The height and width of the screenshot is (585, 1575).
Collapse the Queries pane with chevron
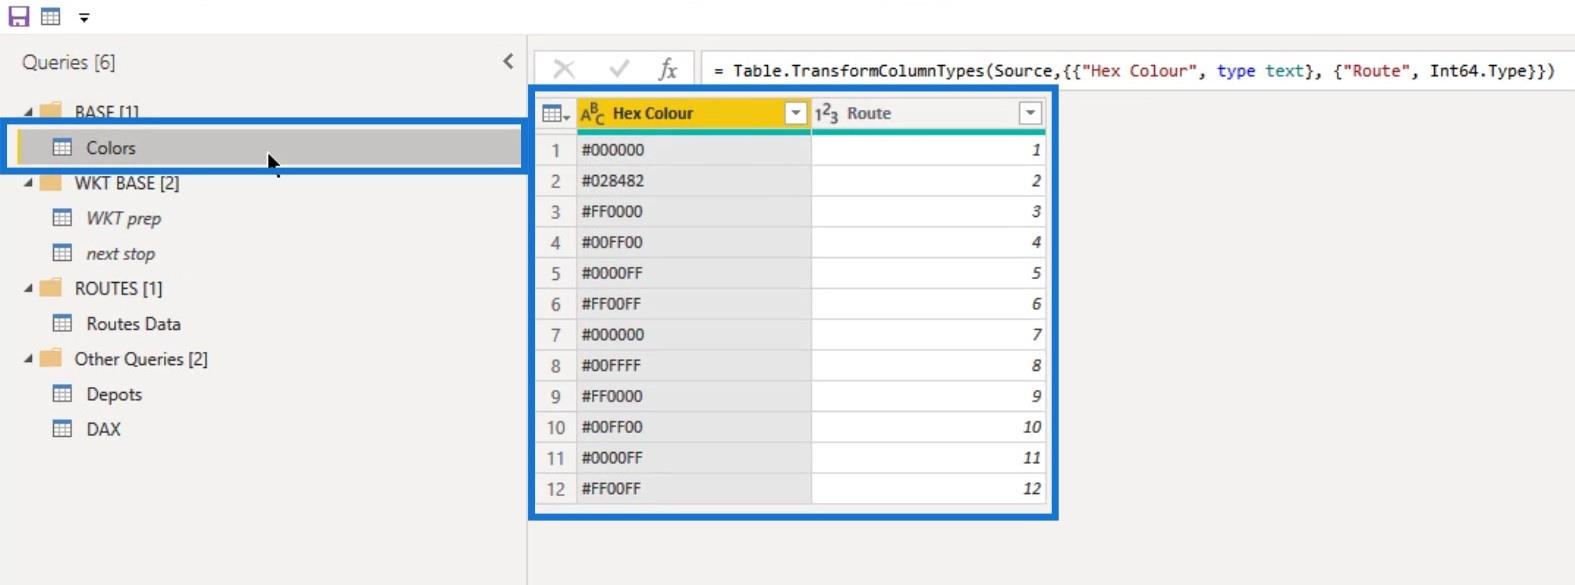pyautogui.click(x=508, y=62)
